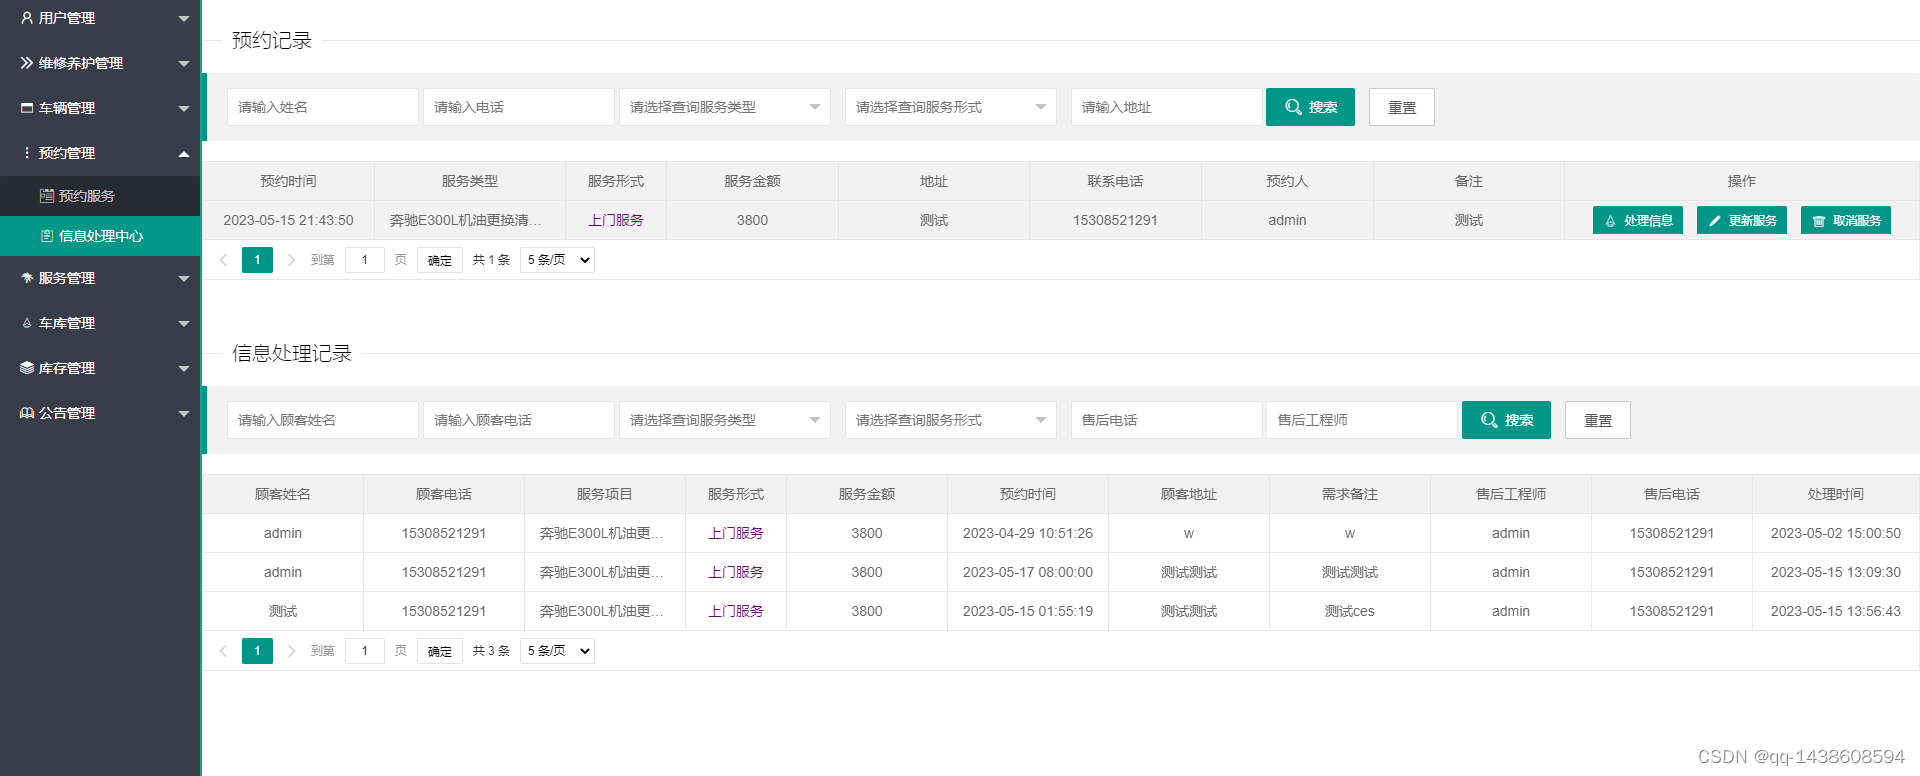1920x776 pixels.
Task: Focus the 请输入顾客电话 field
Action: [519, 420]
